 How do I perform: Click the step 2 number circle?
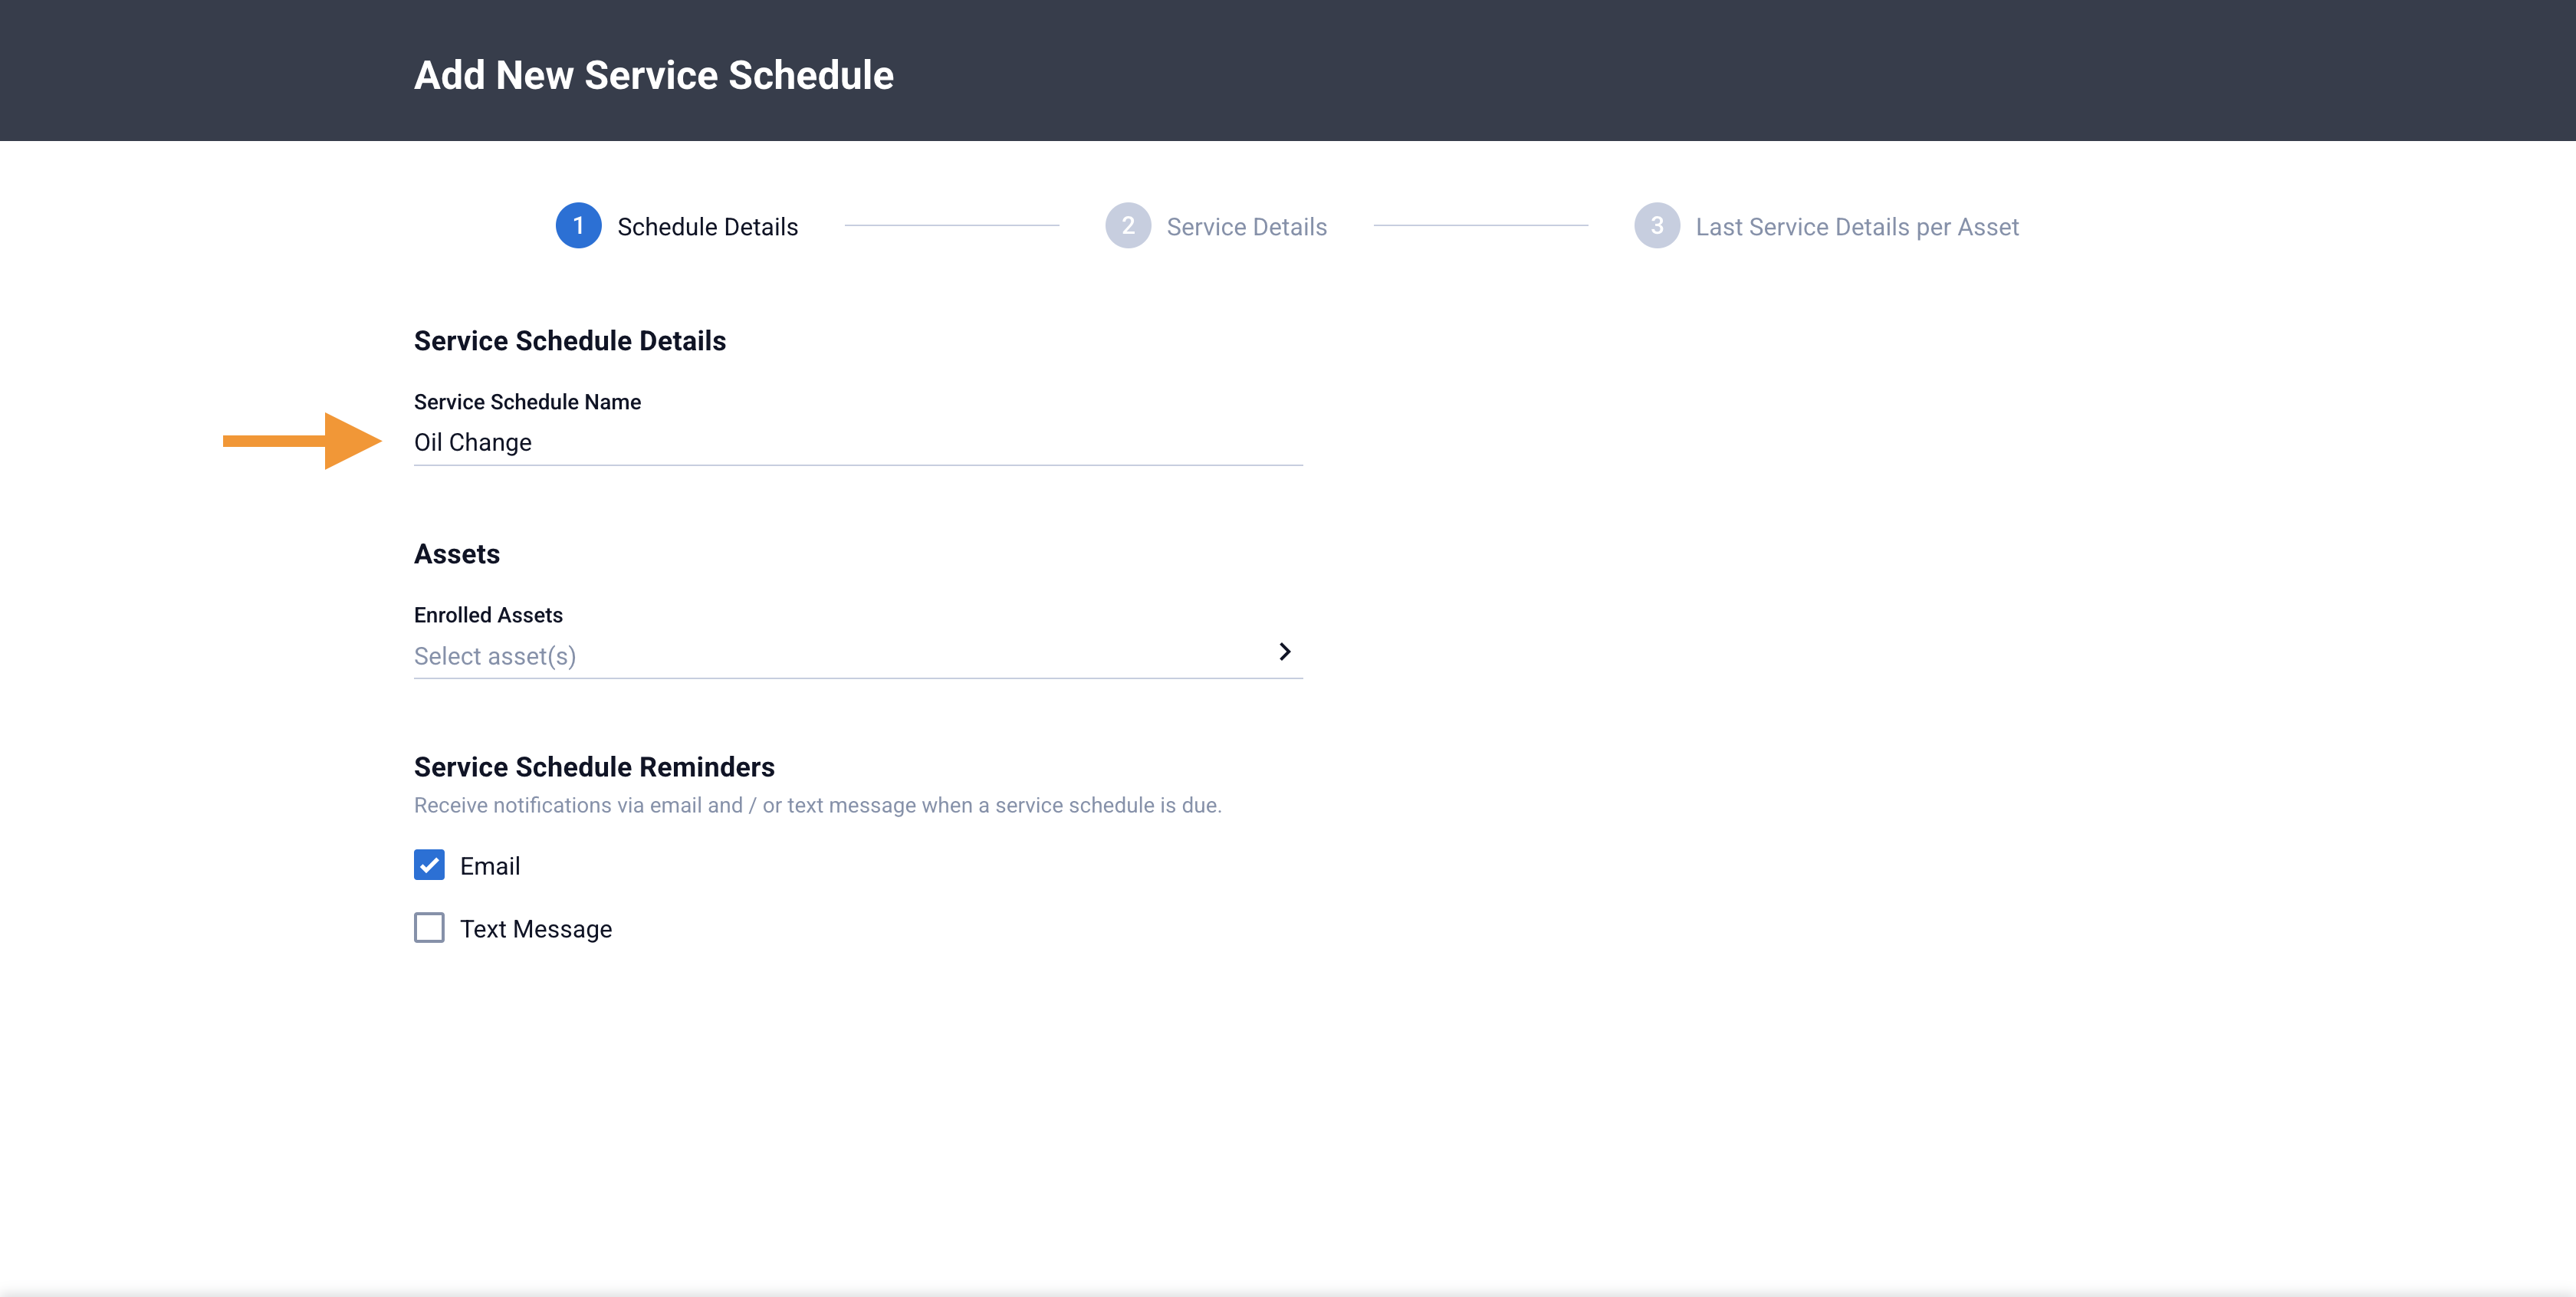tap(1127, 226)
